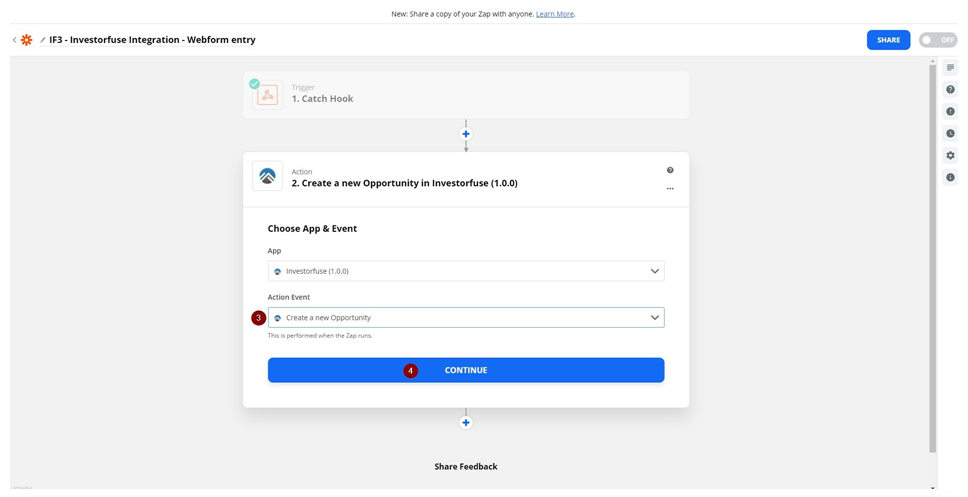Open Zapier home via orange asterisk logo
This screenshot has height=497, width=968.
[x=27, y=40]
